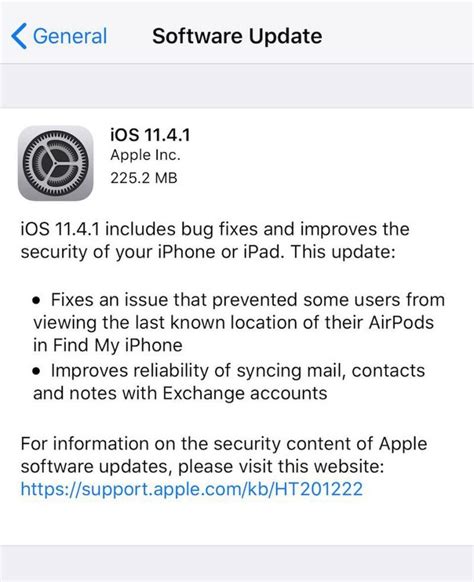This screenshot has width=474, height=582.
Task: Click the "This update:" text
Action: [343, 252]
